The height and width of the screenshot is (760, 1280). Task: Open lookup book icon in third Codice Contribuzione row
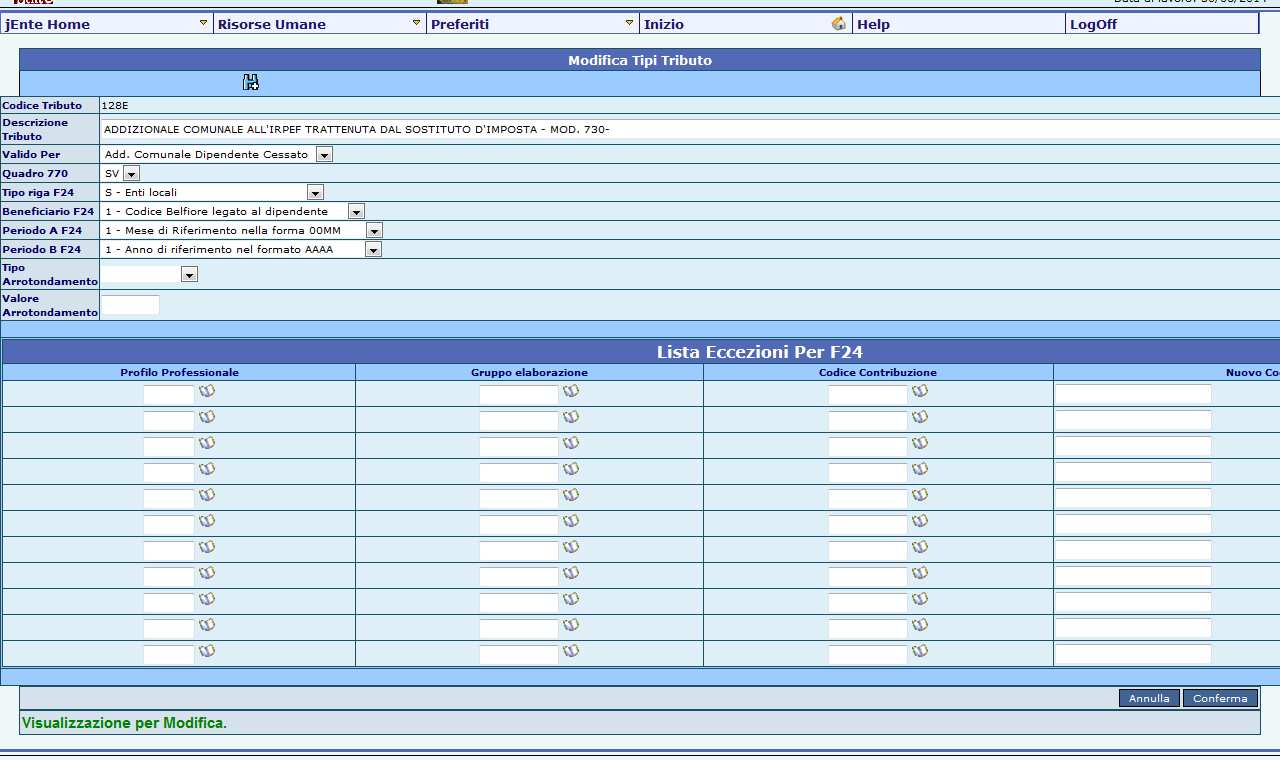point(920,444)
